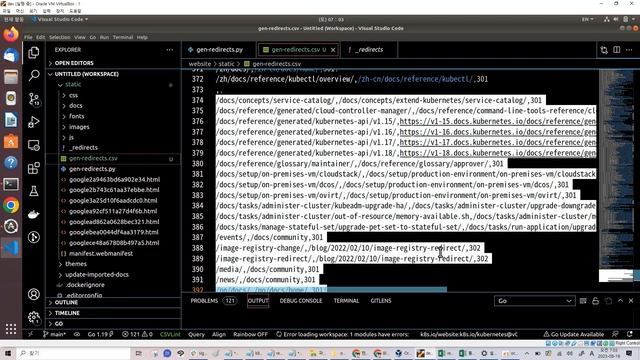The height and width of the screenshot is (360, 640).
Task: Open Thunderbird mail from the dock
Action: pos(11,56)
